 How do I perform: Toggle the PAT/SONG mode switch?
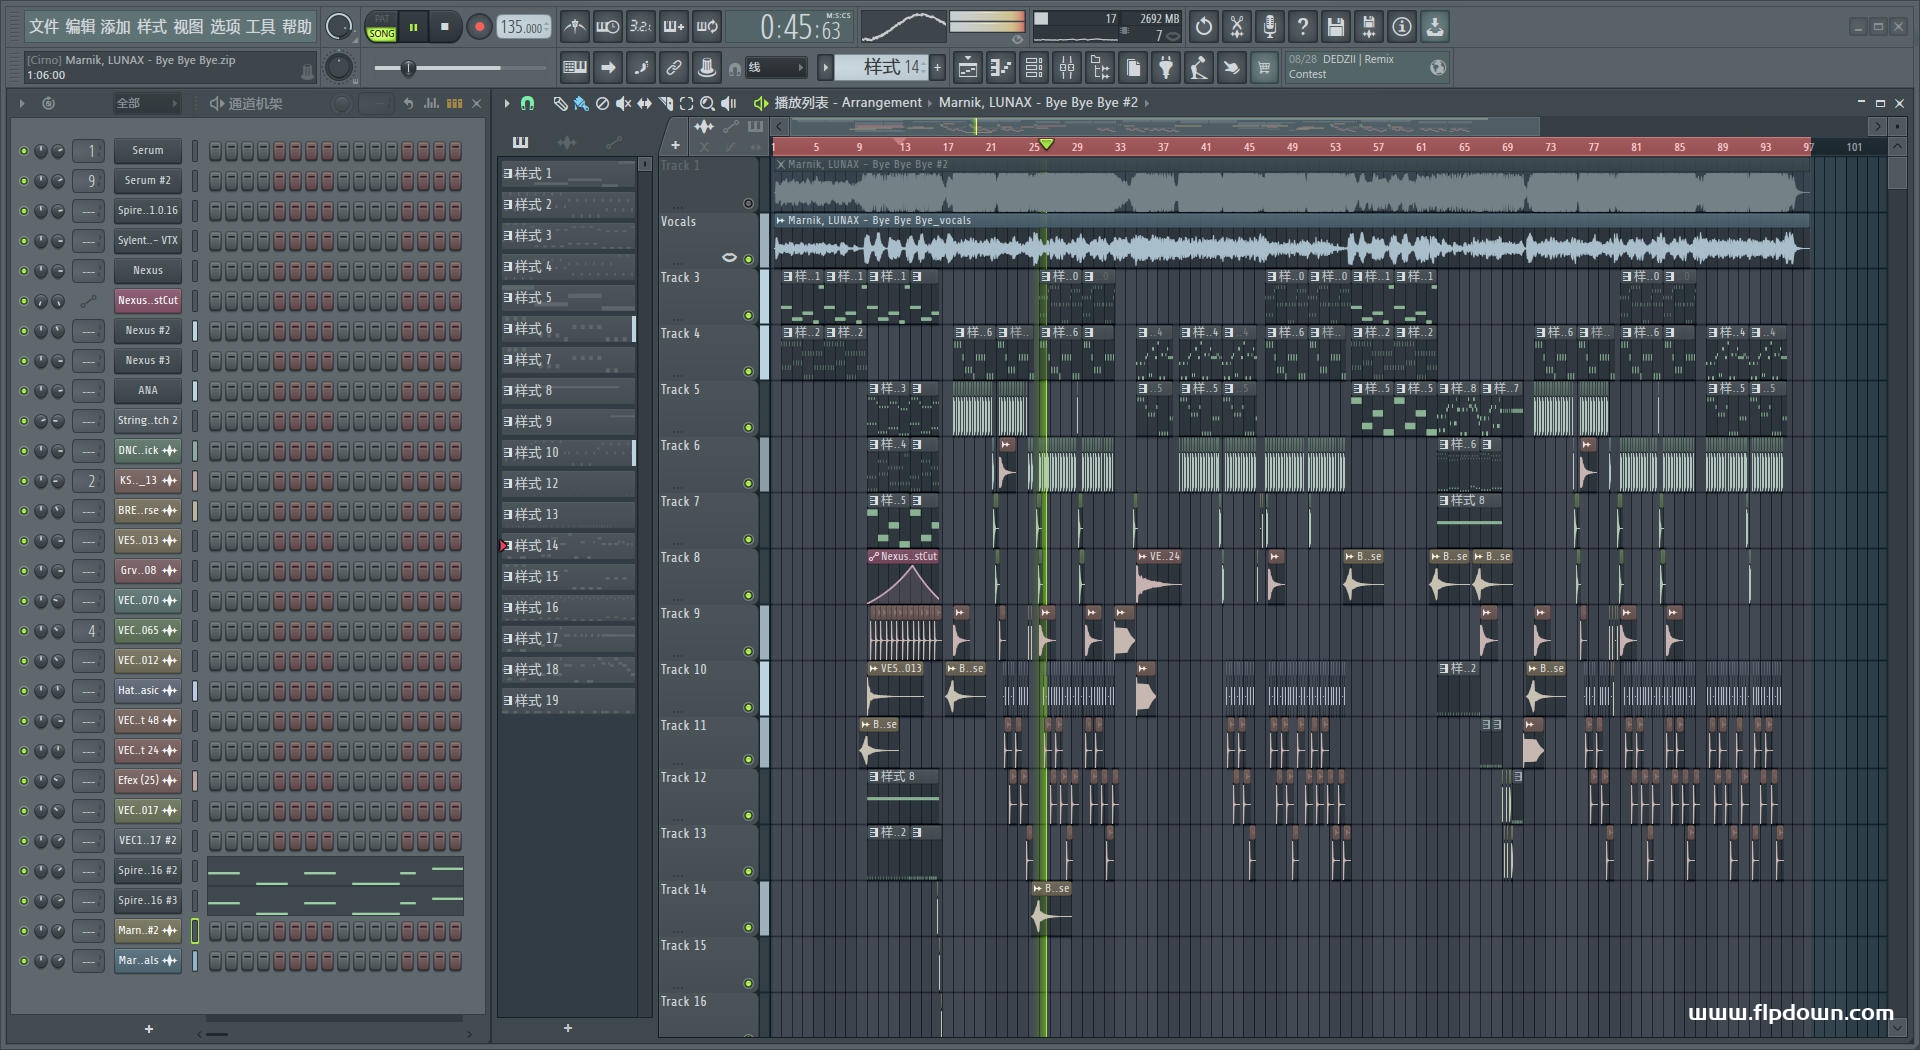381,27
